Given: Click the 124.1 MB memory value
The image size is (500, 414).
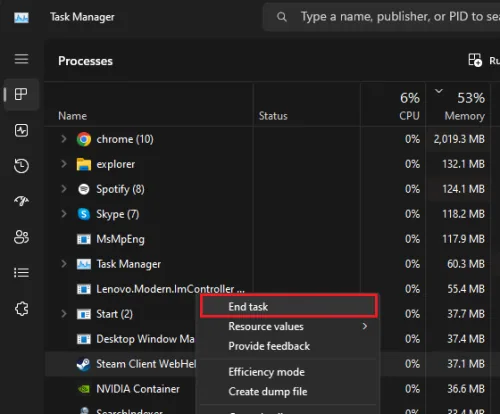Looking at the screenshot, I should (463, 189).
